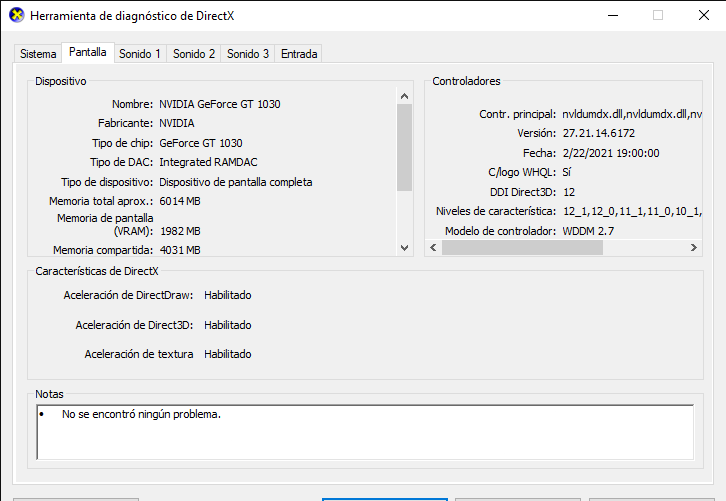Open the Sonido 2 tab
This screenshot has height=501, width=726.
point(194,54)
